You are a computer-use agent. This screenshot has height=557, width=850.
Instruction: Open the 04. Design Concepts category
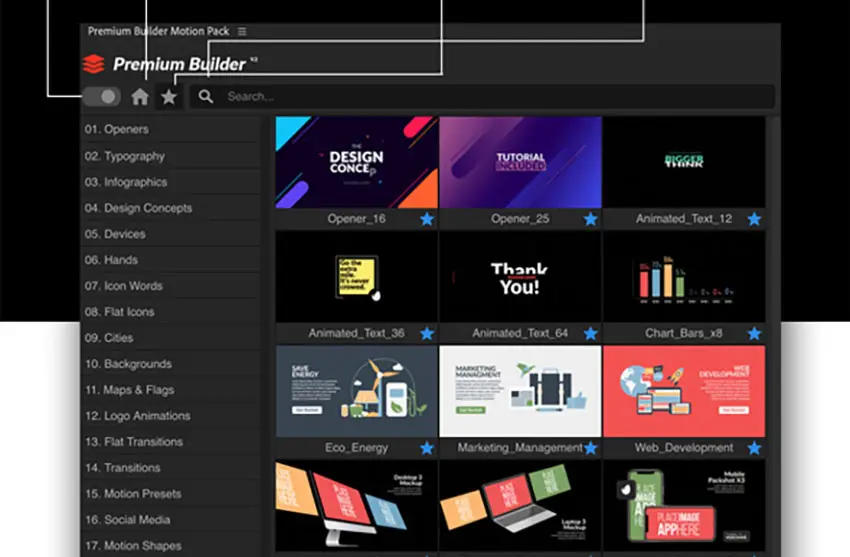[170, 208]
